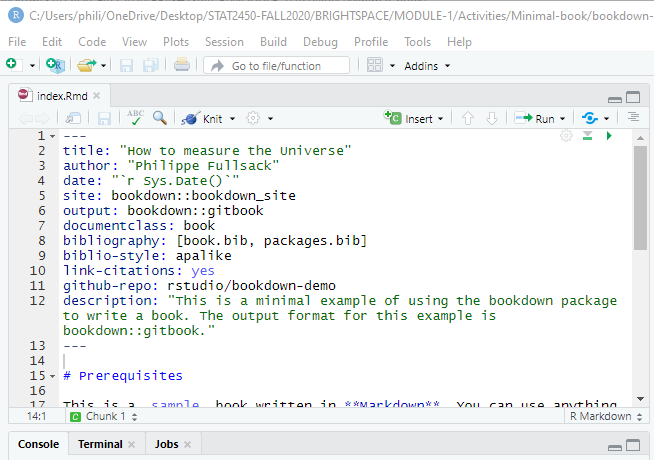
Task: Click the Open File folder icon
Action: [x=86, y=65]
